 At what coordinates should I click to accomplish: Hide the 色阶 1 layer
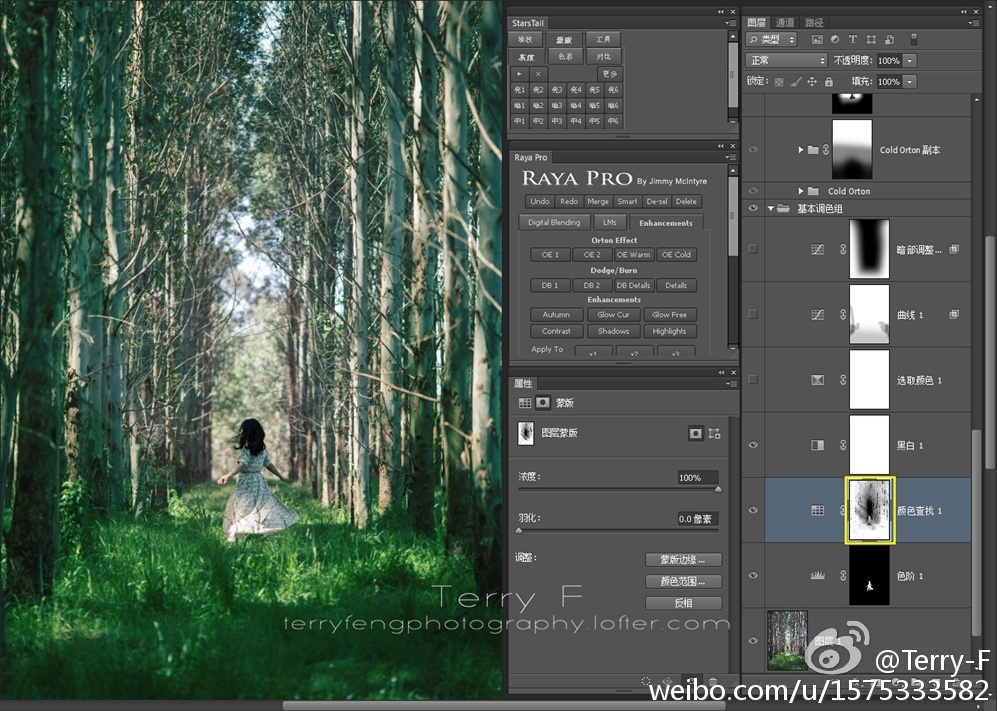753,576
